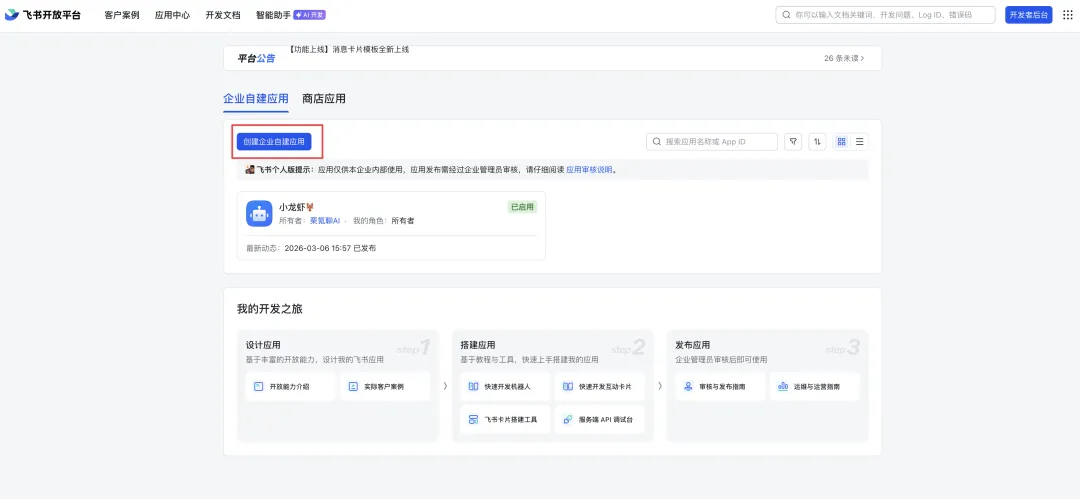Switch to grid view layout

point(842,142)
